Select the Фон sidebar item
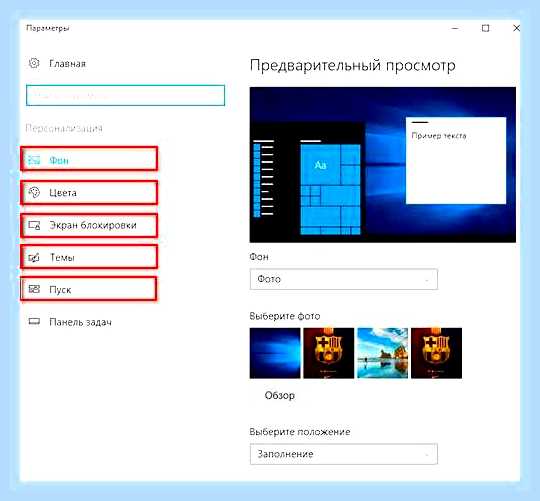 [x=89, y=159]
